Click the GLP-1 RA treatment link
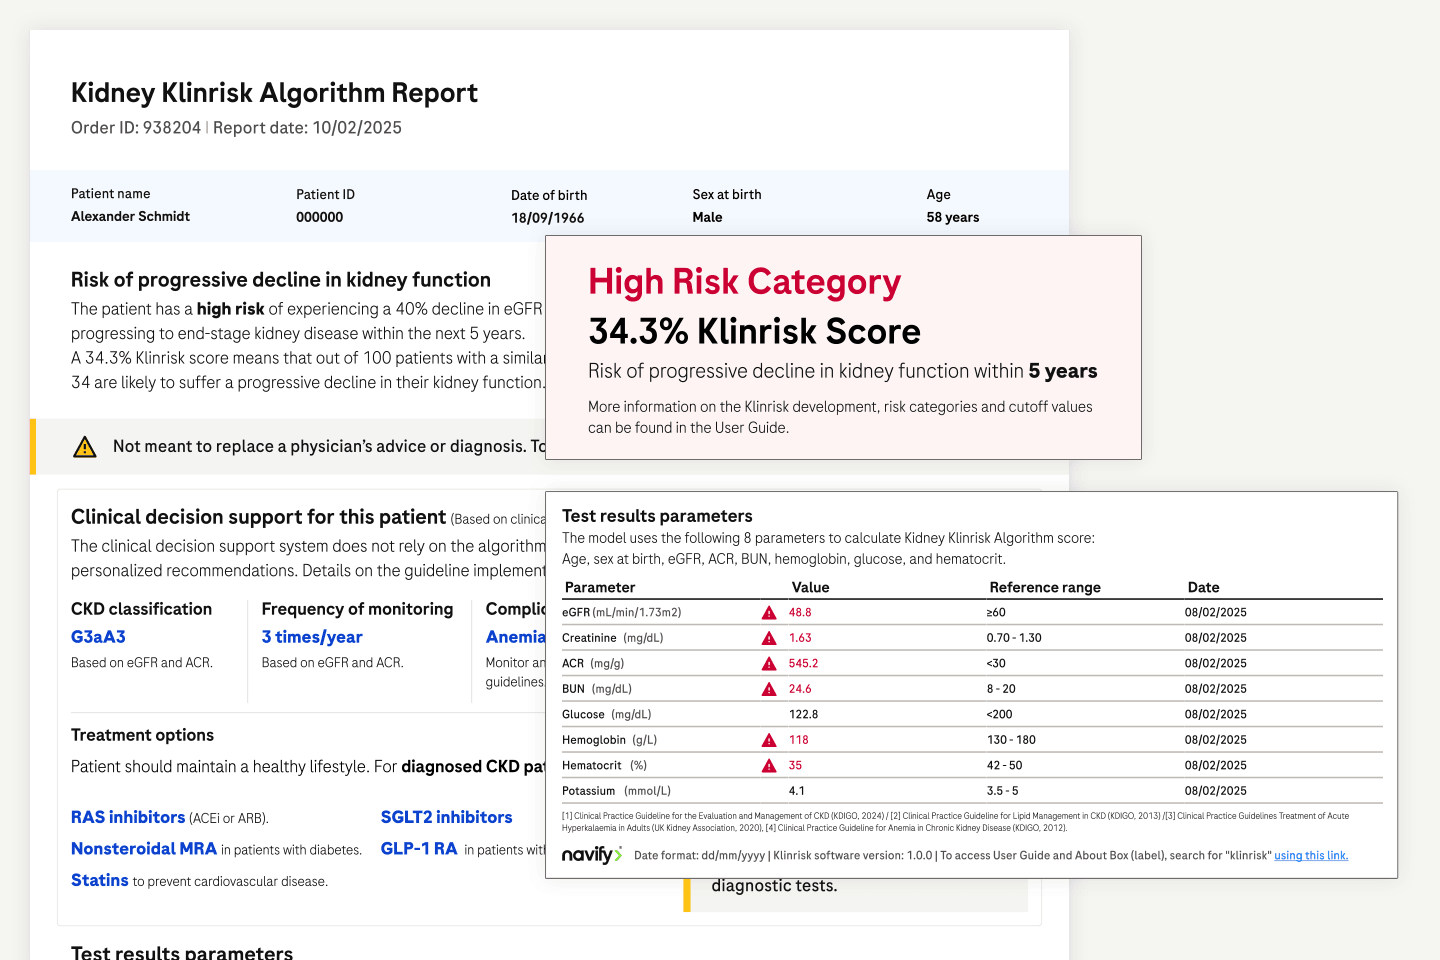This screenshot has height=960, width=1440. click(419, 848)
